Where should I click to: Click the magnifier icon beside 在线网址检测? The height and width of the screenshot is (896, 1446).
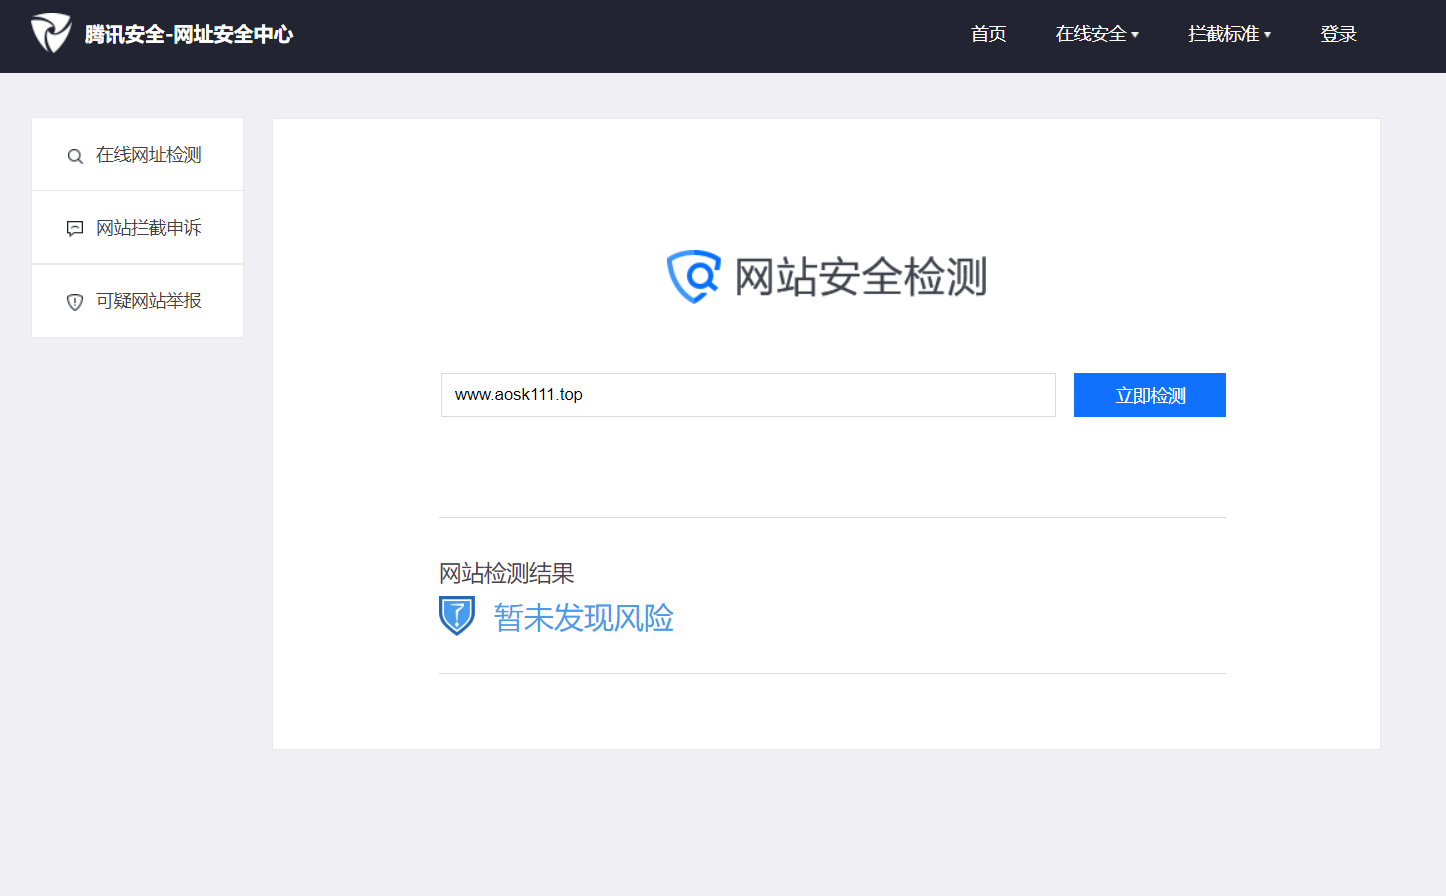75,156
